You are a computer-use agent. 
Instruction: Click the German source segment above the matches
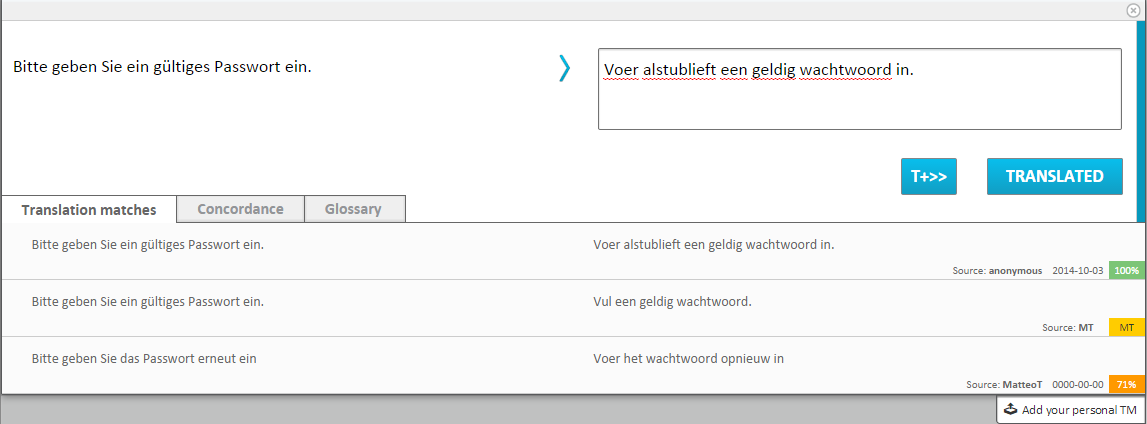point(162,68)
